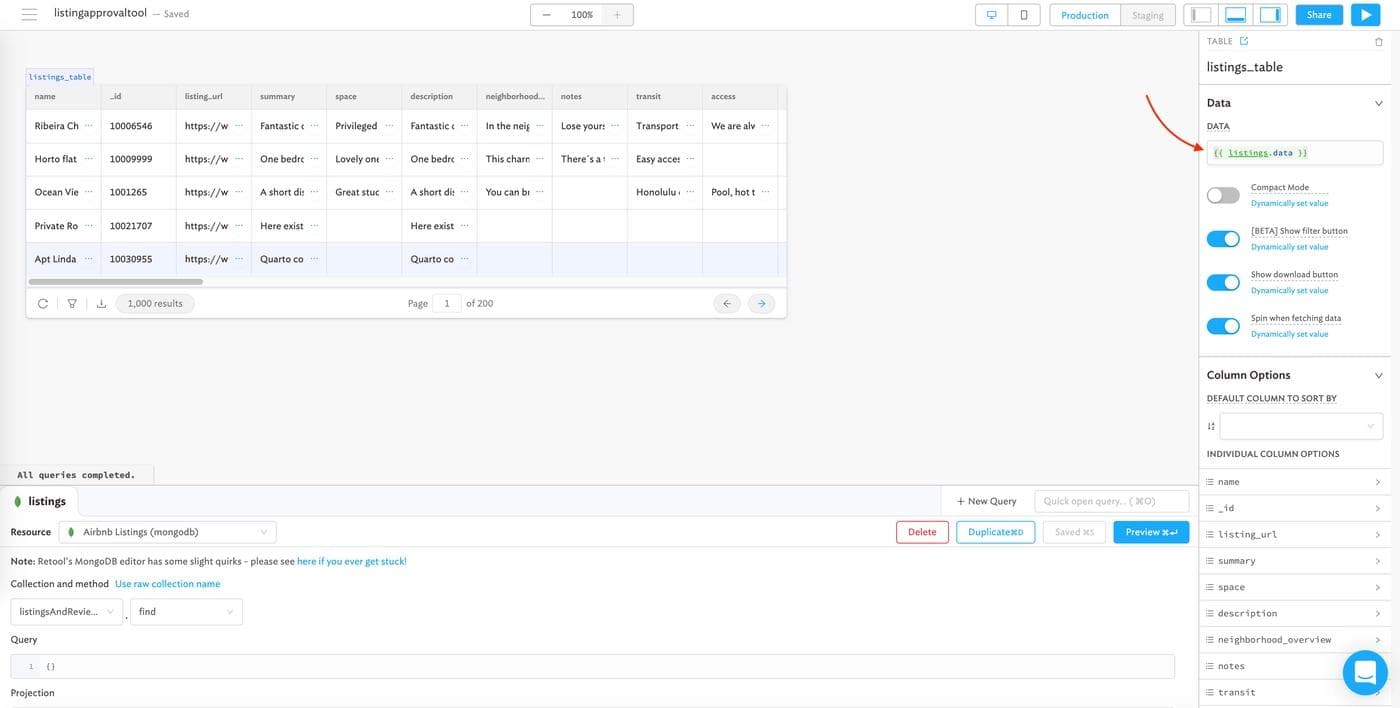Click Use raw collection name link
This screenshot has height=708, width=1400.
167,584
